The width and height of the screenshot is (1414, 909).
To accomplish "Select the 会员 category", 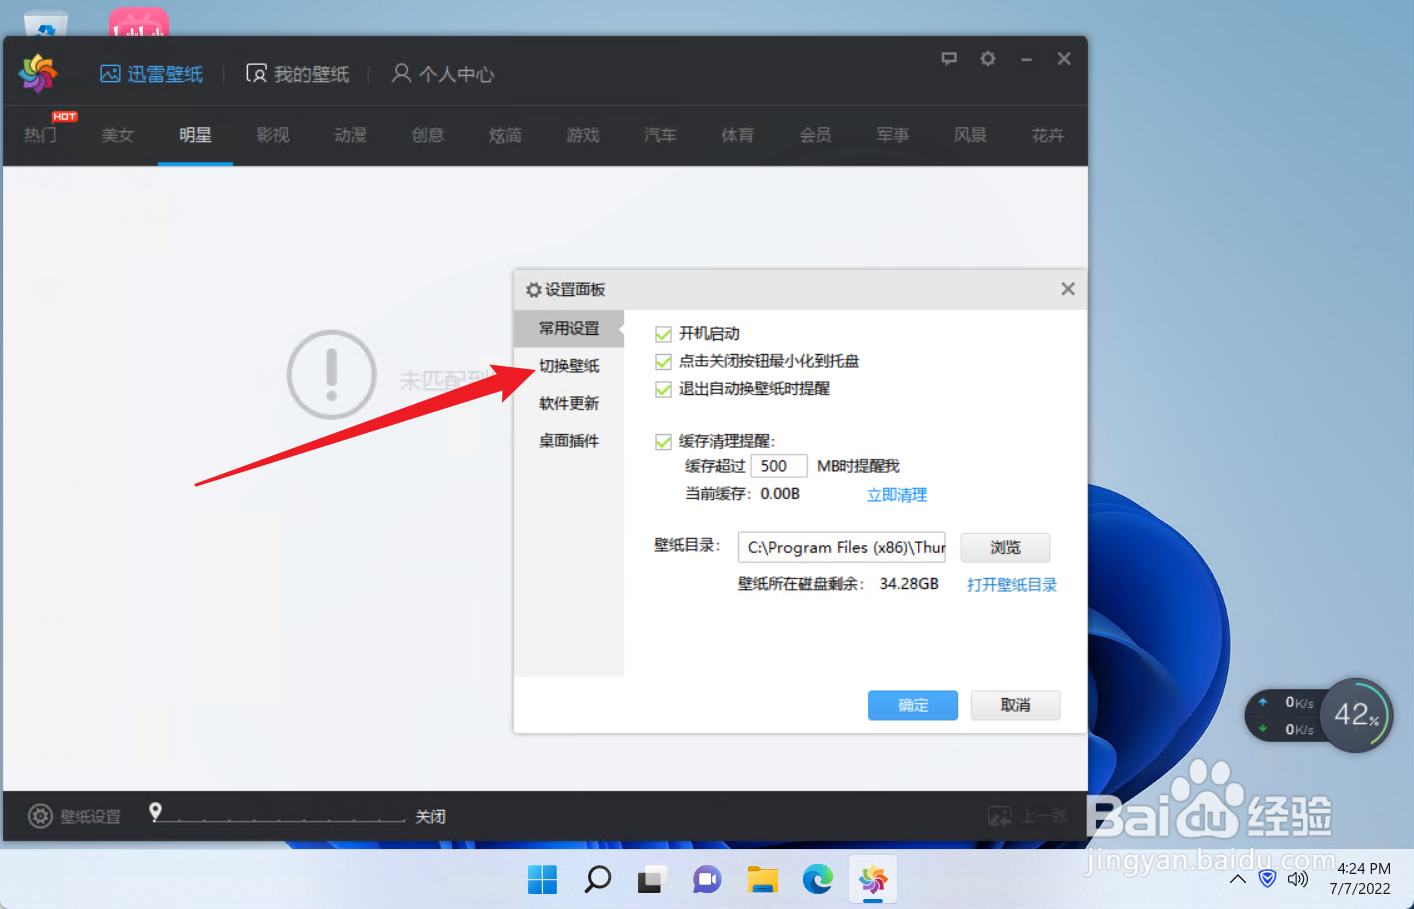I will pos(815,134).
